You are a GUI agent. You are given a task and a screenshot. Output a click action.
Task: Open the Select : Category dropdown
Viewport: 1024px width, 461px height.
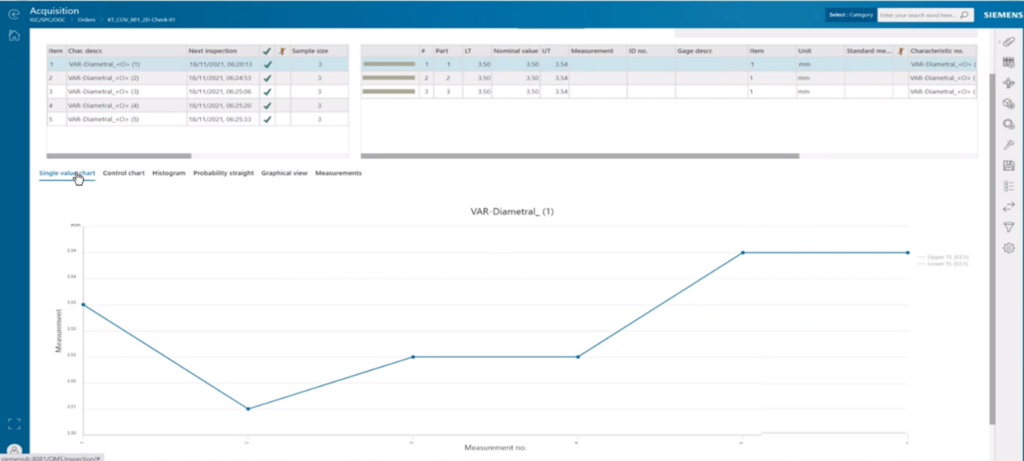click(850, 15)
